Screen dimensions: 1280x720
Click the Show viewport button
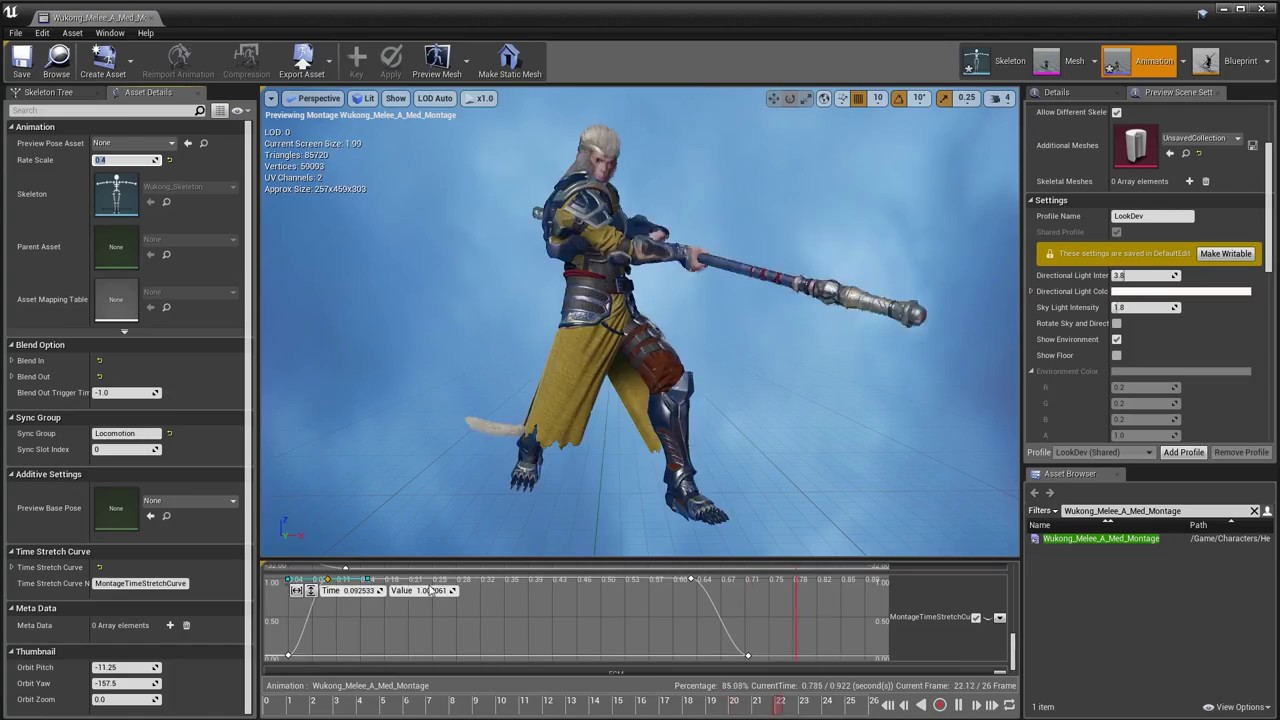coord(396,98)
